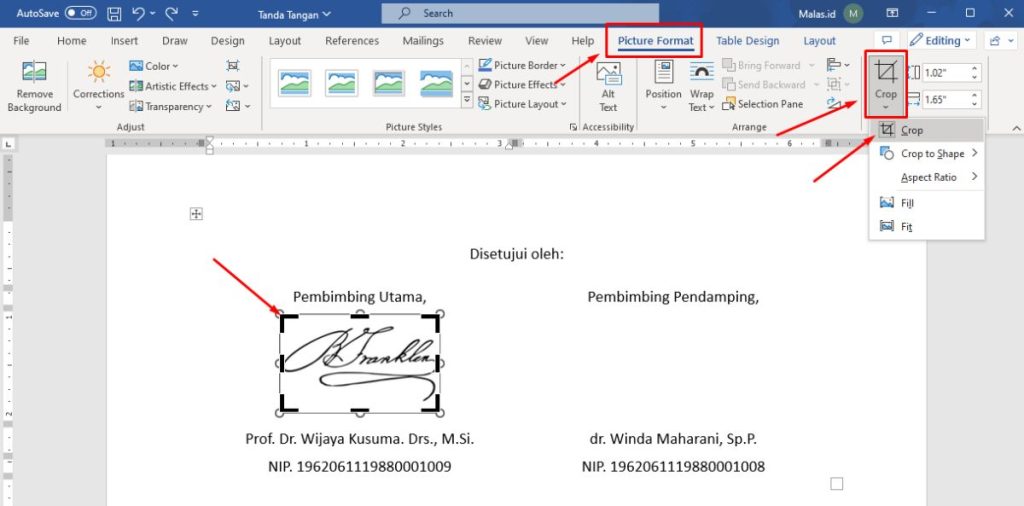Click the tab selector at ruler corner
This screenshot has height=506, width=1024.
pyautogui.click(x=8, y=144)
